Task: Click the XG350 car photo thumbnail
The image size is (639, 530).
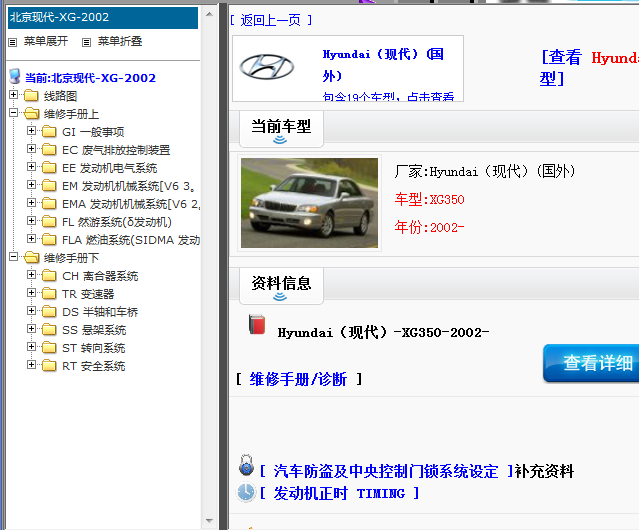Action: [309, 203]
